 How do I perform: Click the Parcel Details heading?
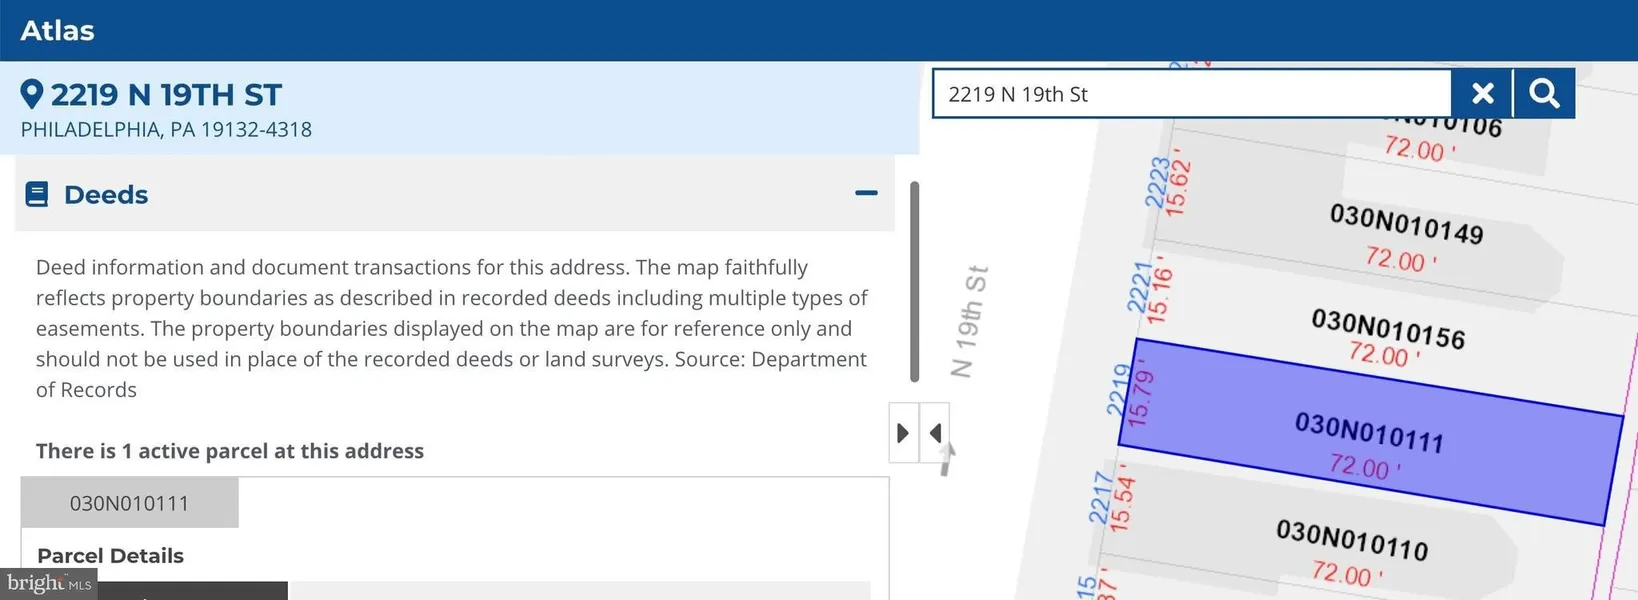(110, 556)
